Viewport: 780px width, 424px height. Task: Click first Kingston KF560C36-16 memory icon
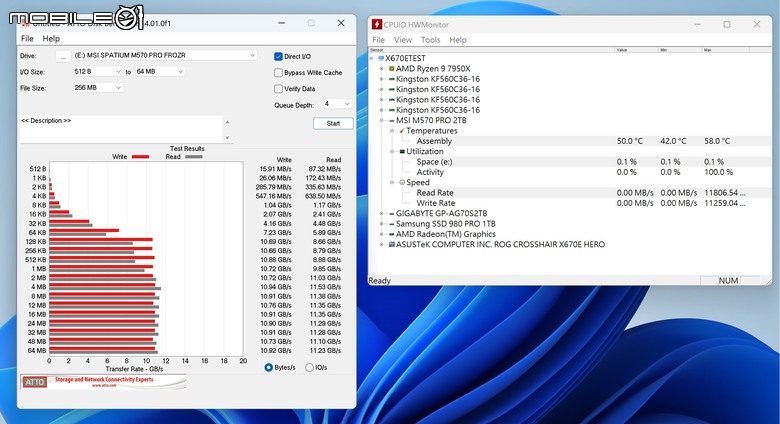[391, 79]
